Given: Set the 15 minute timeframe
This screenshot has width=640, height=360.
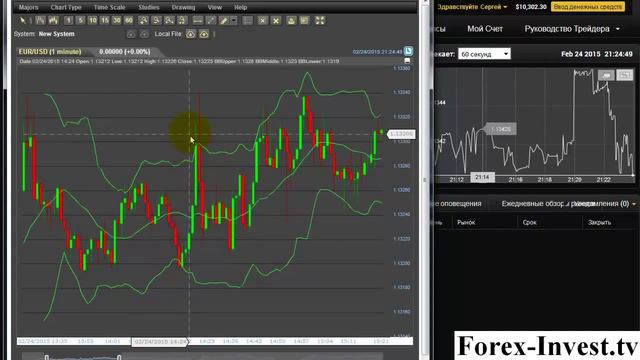Looking at the screenshot, I should (x=105, y=20).
